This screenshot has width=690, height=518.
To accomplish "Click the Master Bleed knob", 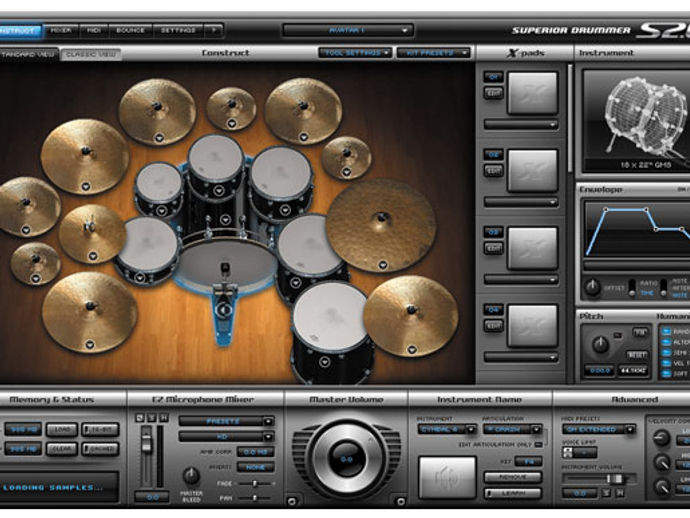I will point(191,476).
